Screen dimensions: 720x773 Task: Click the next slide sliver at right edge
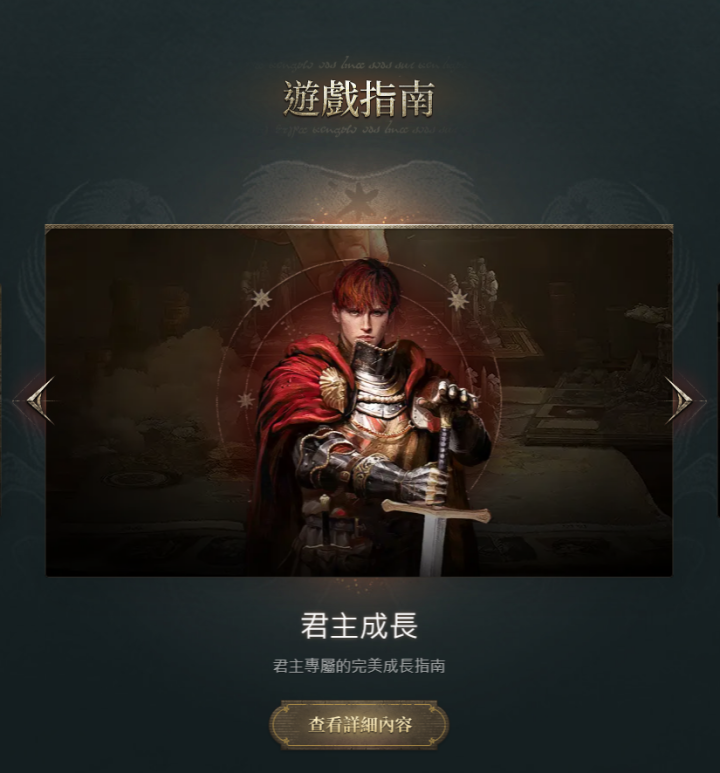[718, 400]
